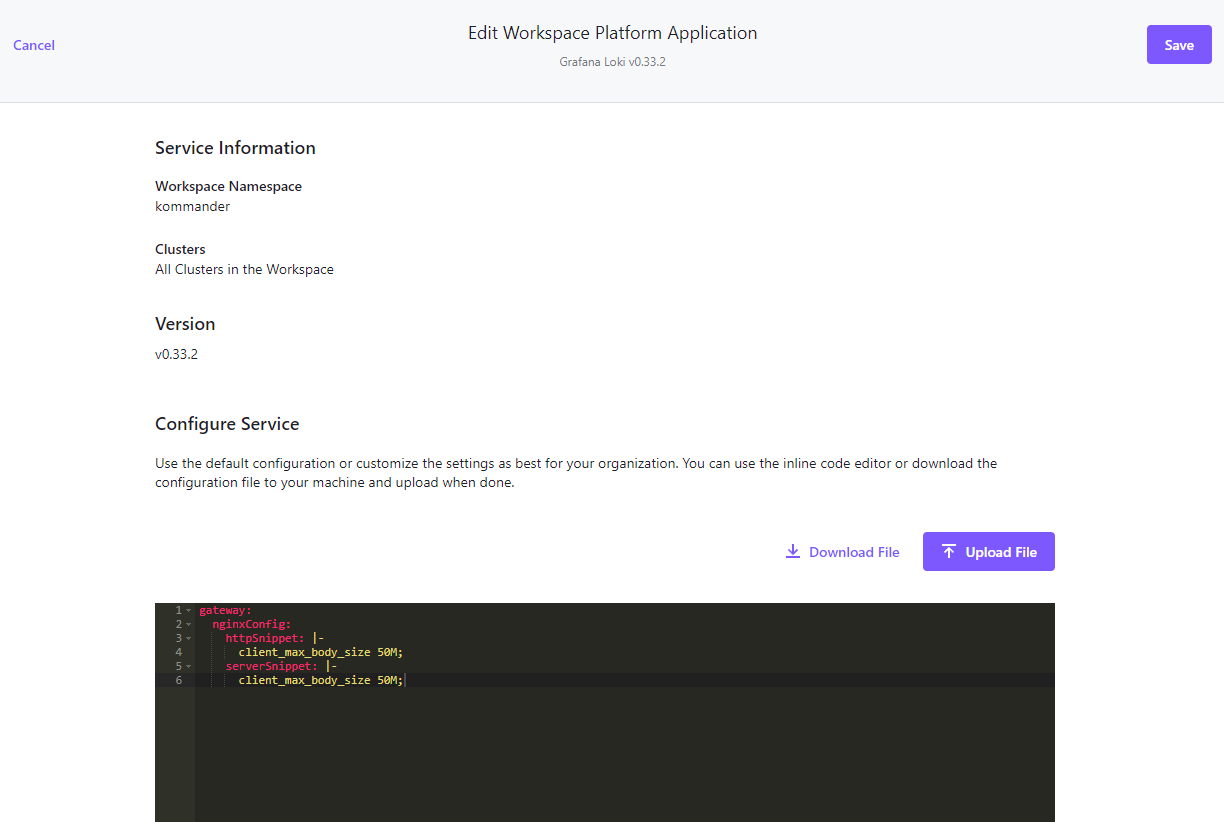
Task: Click the configuration instructions paragraph
Action: (576, 473)
